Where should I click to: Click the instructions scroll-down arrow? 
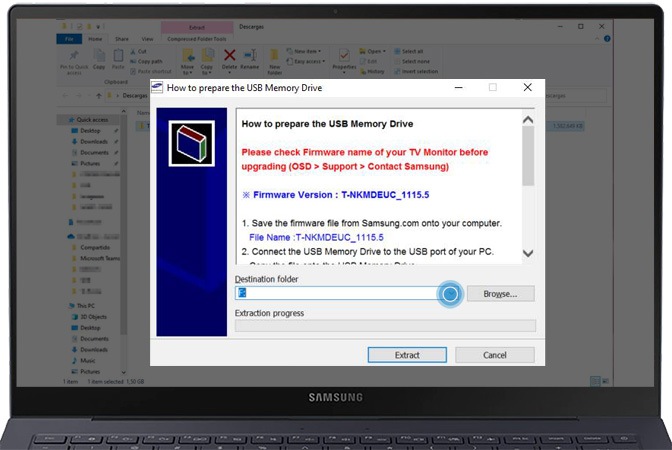[x=528, y=253]
